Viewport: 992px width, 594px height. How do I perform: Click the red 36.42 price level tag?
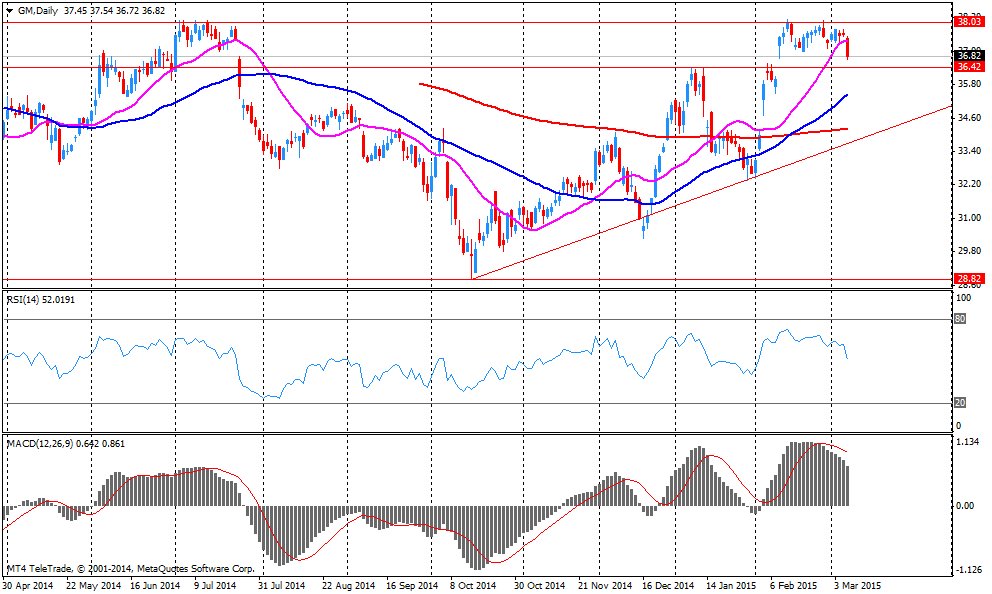point(967,67)
